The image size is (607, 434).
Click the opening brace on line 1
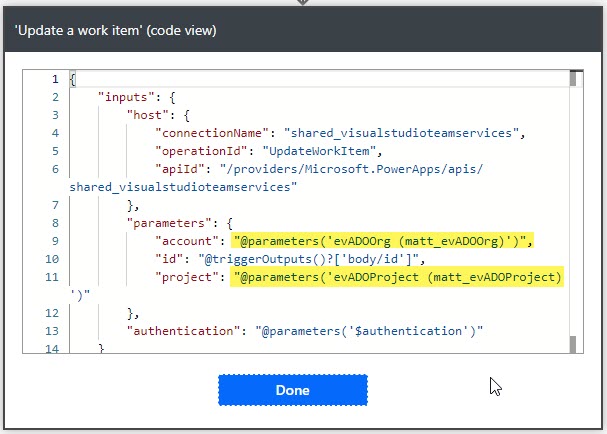[73, 79]
